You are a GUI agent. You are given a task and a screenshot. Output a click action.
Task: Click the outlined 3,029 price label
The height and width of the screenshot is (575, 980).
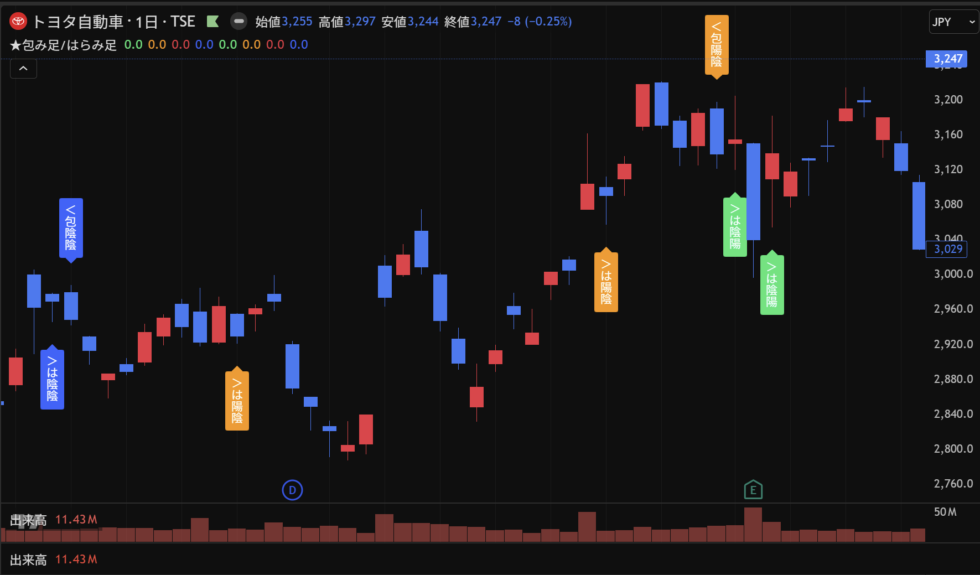(946, 248)
